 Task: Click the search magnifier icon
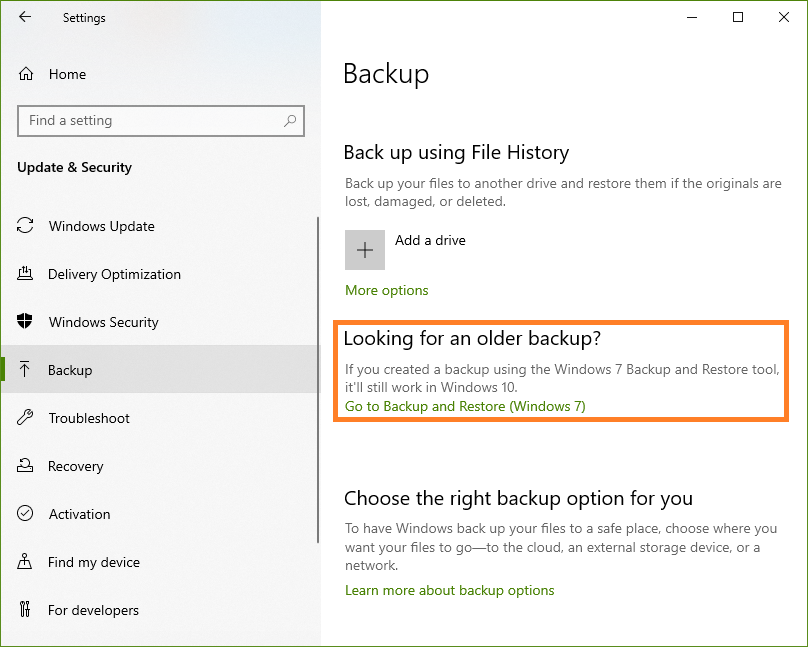290,121
